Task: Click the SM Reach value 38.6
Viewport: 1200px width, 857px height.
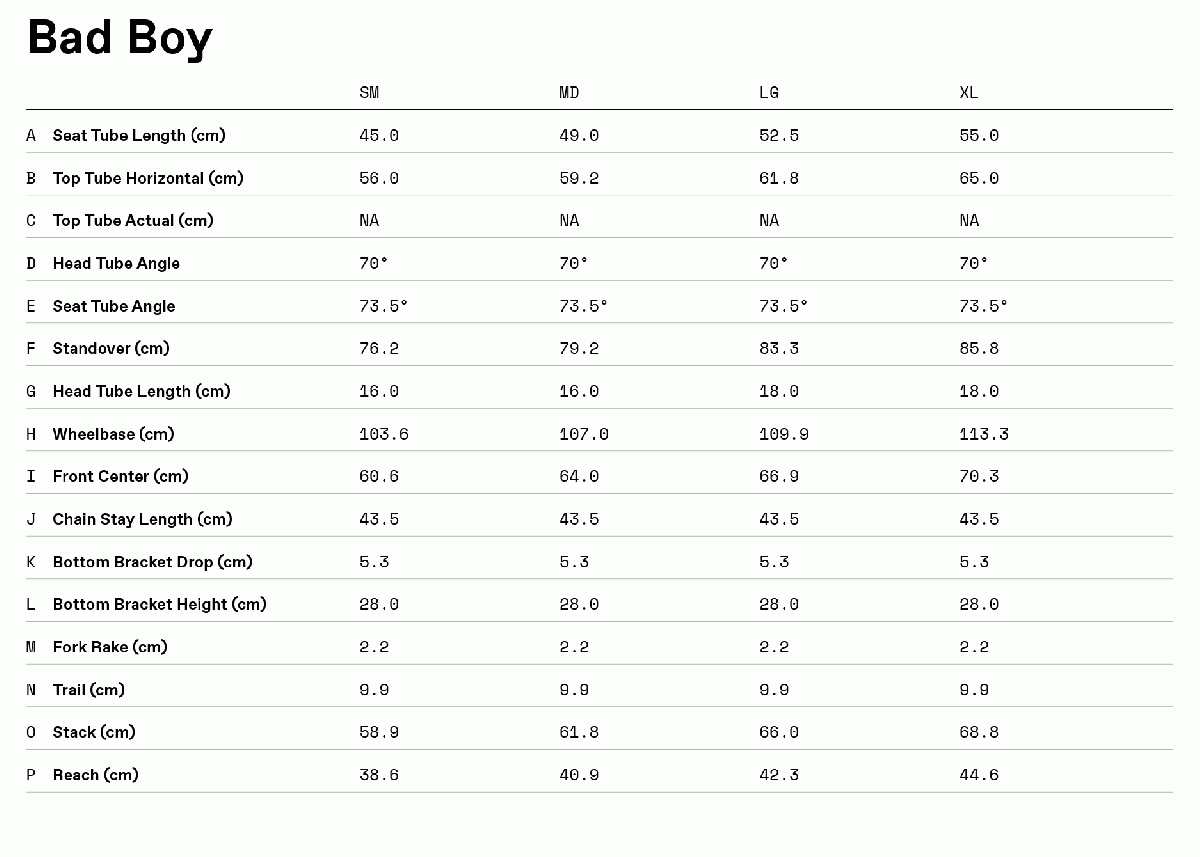Action: click(379, 775)
